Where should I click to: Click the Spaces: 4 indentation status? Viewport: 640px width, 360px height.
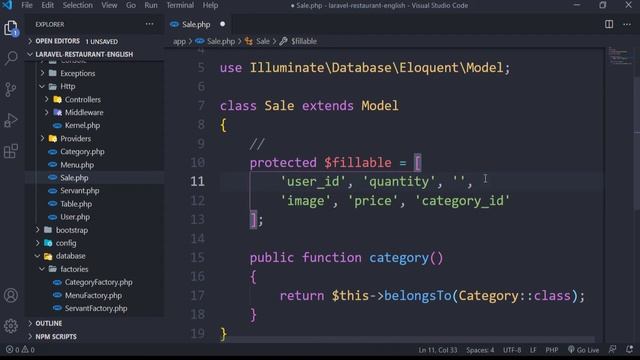480,350
